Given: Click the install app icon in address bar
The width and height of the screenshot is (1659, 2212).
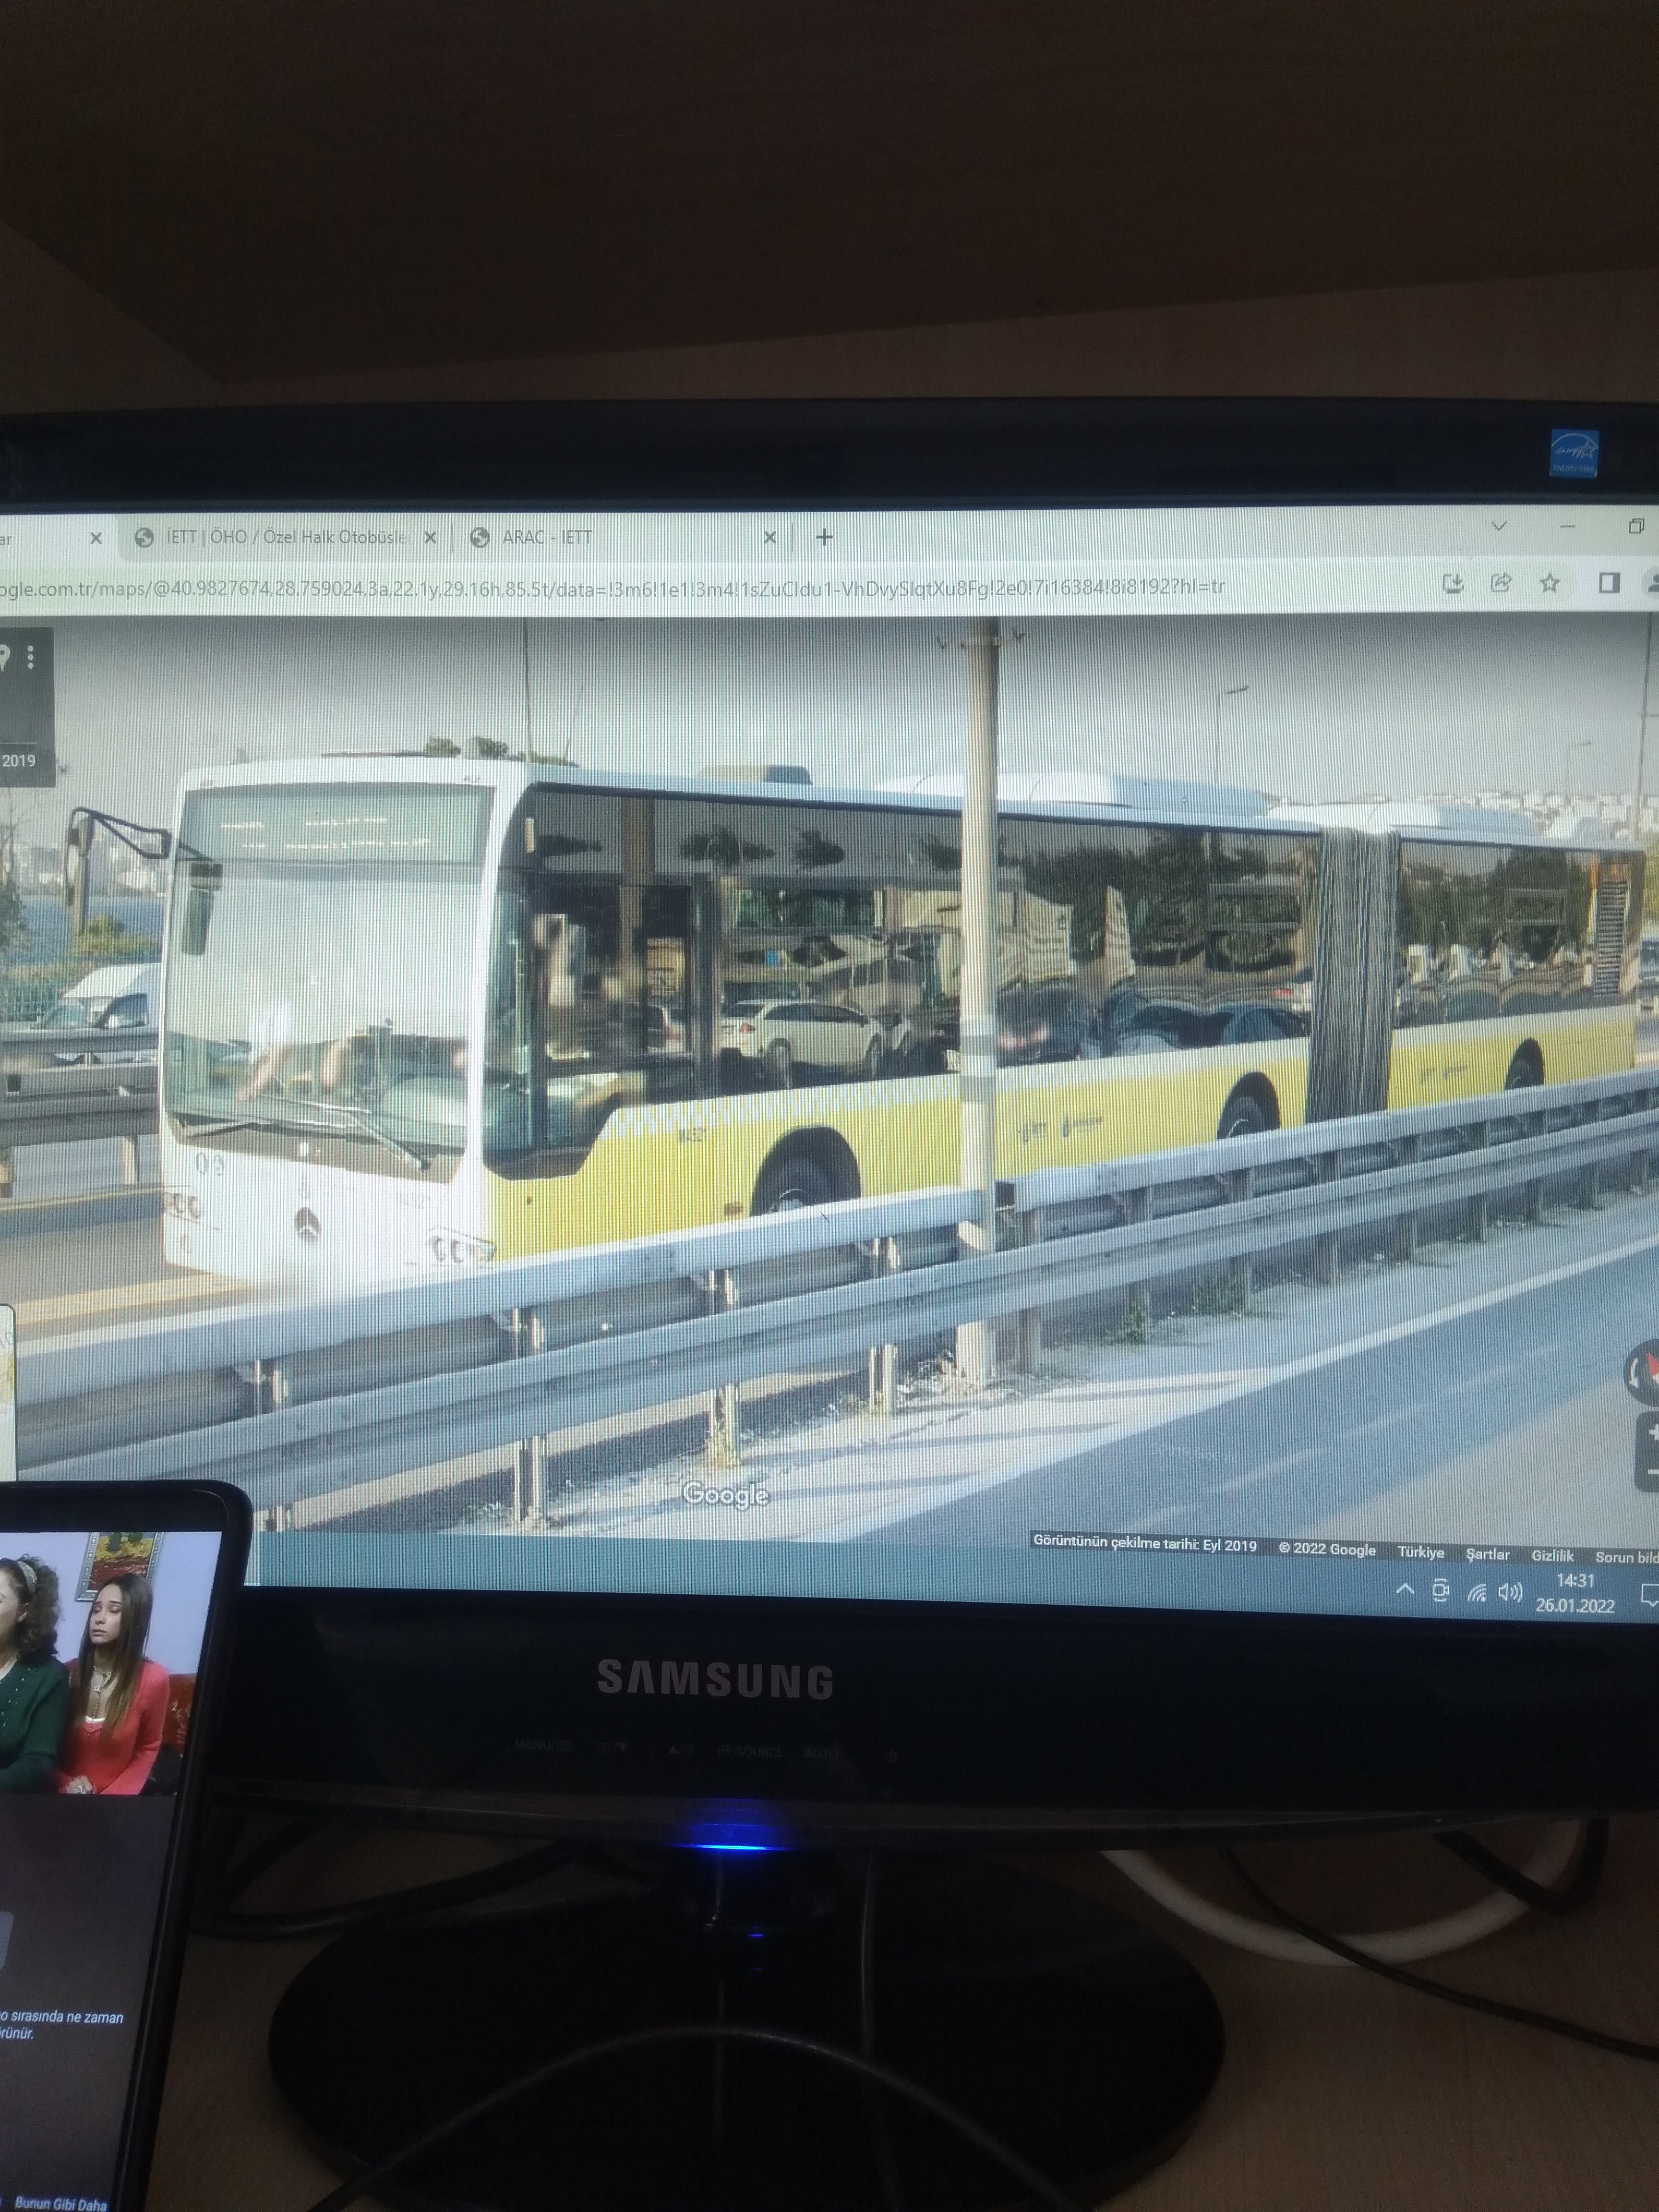Looking at the screenshot, I should [x=1453, y=583].
